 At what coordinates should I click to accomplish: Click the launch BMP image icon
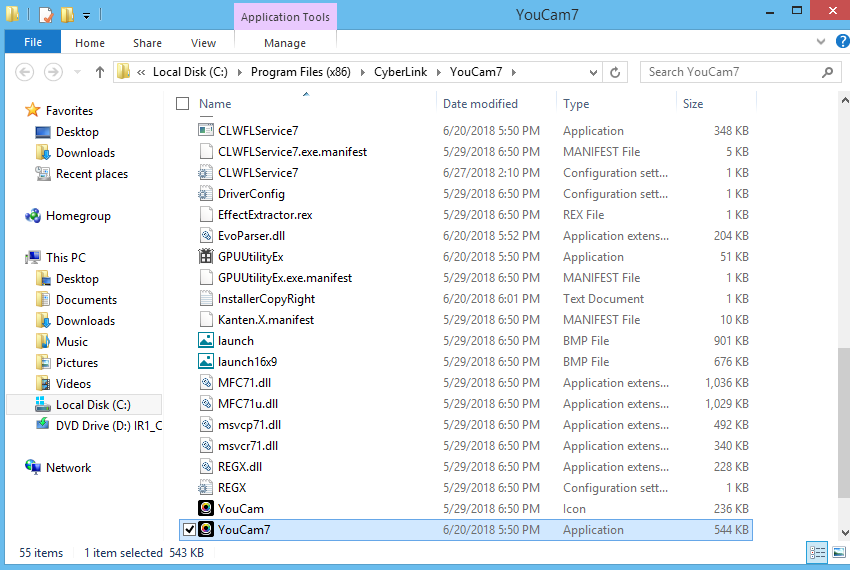(205, 341)
